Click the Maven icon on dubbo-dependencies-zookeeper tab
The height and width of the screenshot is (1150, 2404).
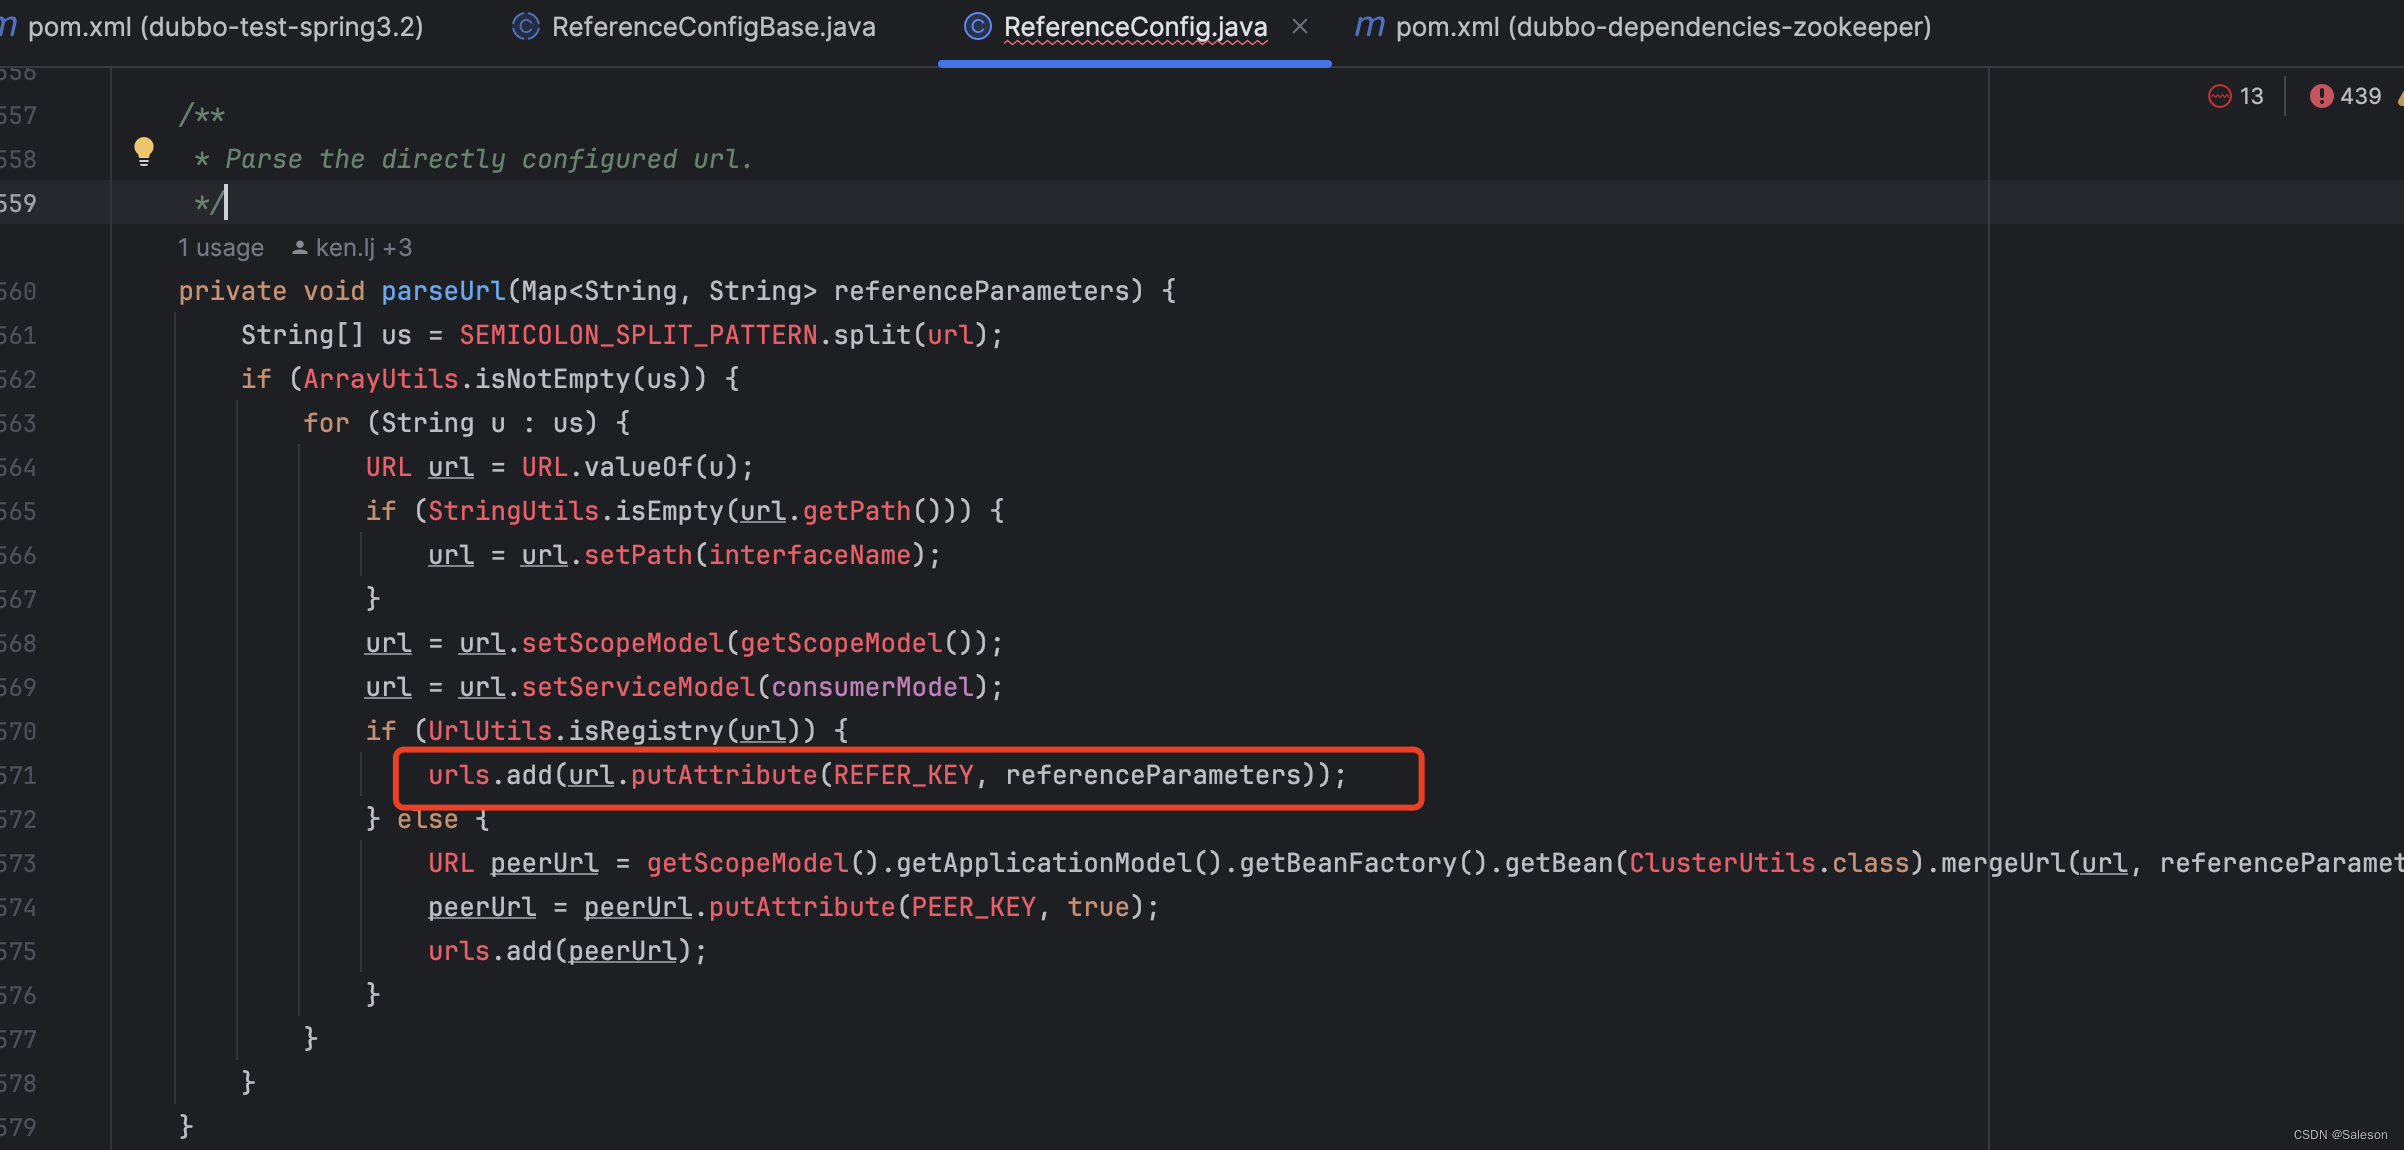1370,27
